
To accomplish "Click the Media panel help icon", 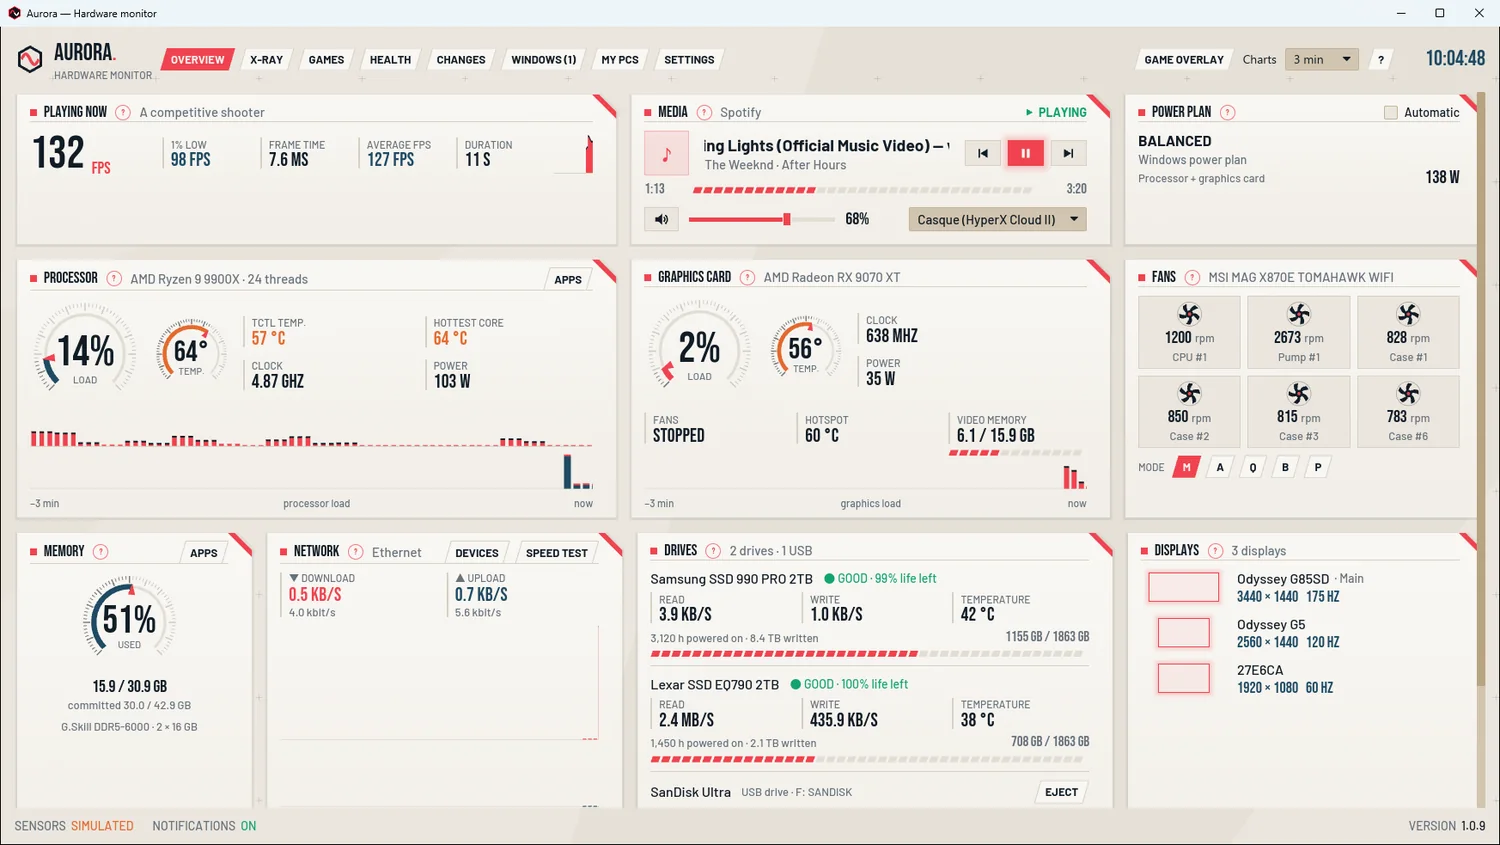I will click(704, 112).
